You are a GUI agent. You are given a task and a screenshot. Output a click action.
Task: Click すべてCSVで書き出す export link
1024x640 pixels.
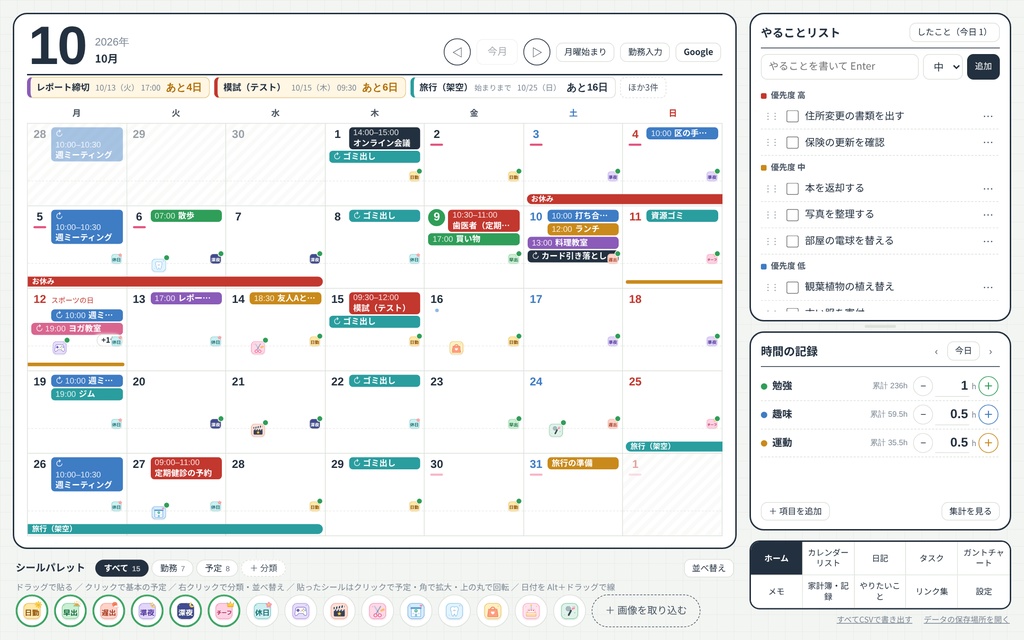[x=874, y=620]
